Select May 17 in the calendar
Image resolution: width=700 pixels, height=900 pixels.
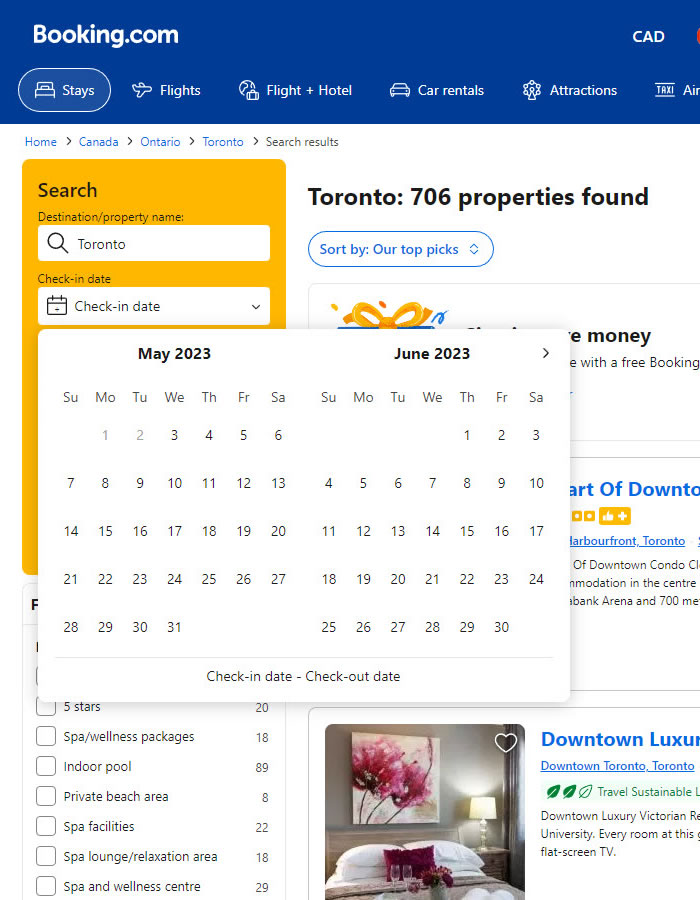[174, 531]
